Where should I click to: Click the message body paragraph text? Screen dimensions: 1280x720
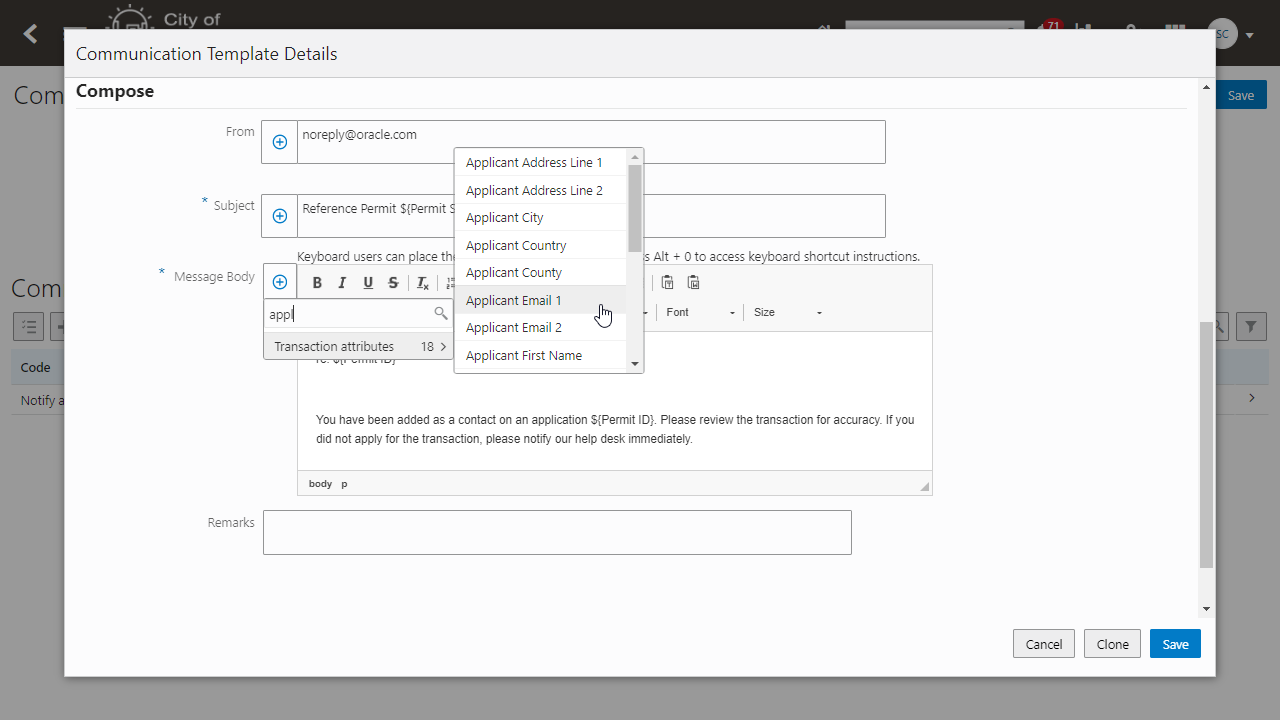(x=615, y=429)
